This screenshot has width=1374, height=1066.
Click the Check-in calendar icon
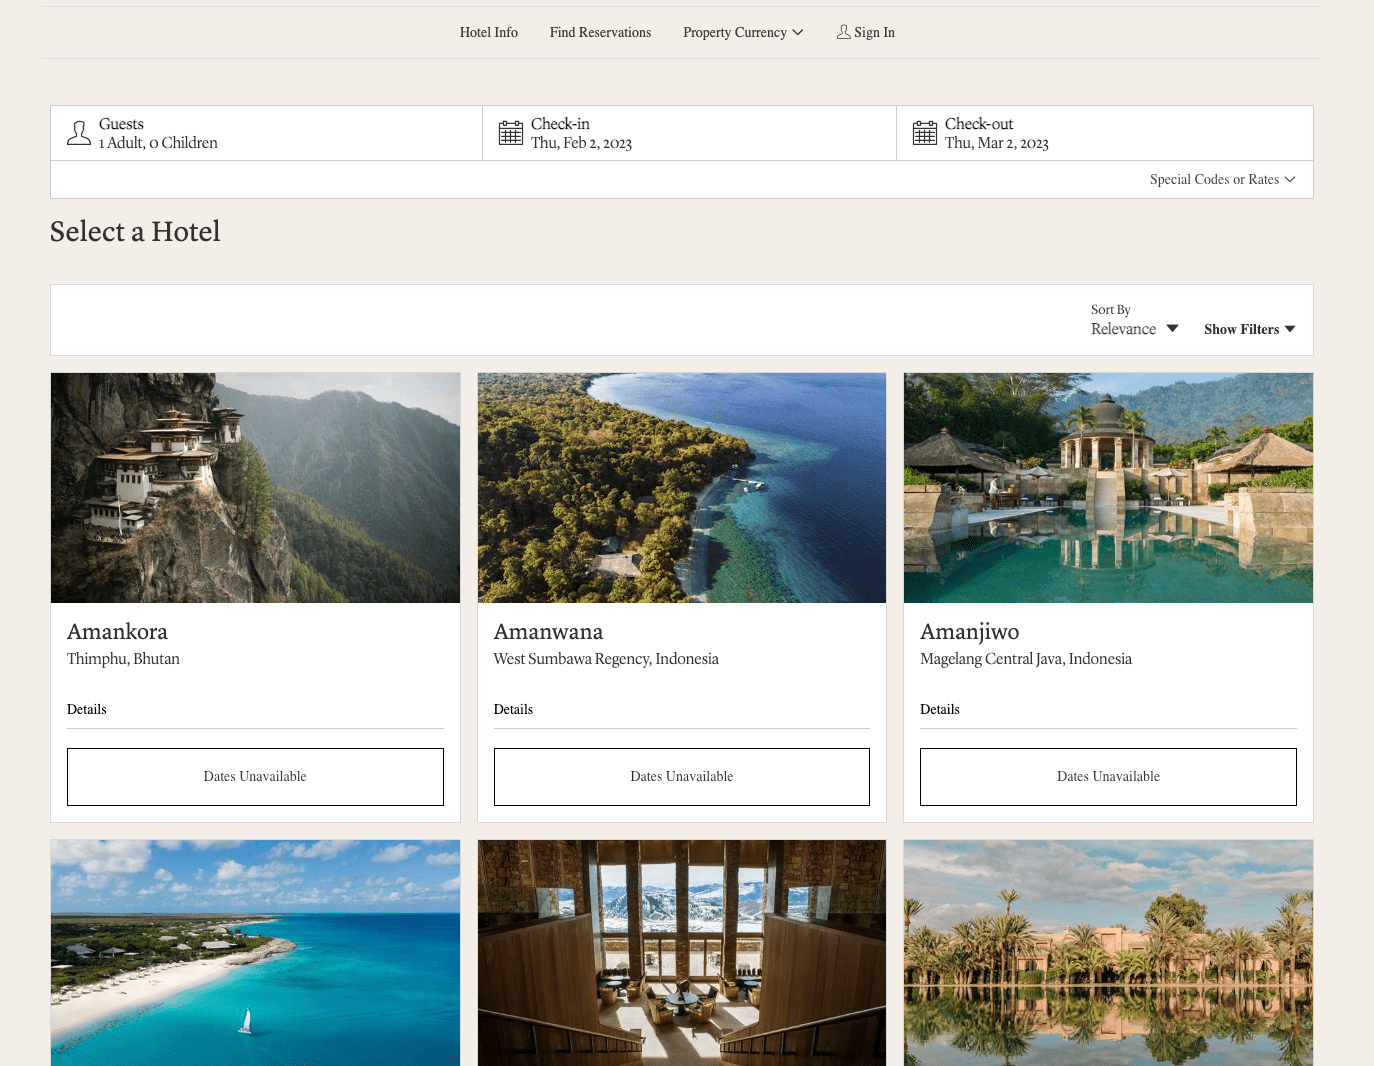click(511, 133)
